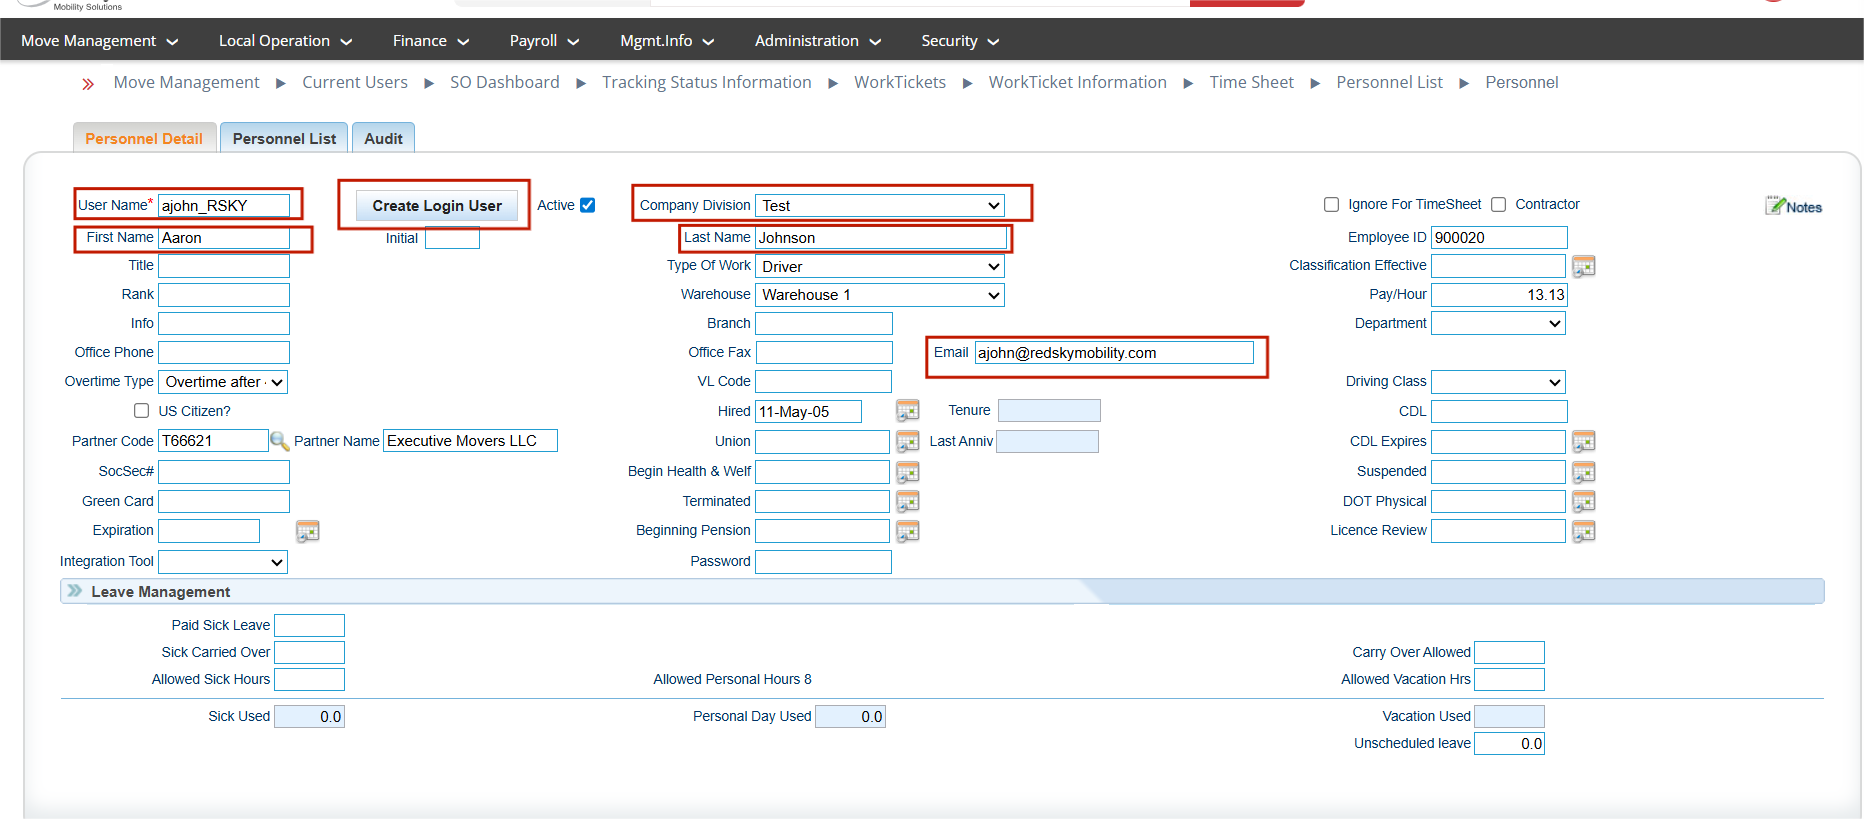
Task: Open calendar picker next to Hired date
Action: (x=907, y=411)
